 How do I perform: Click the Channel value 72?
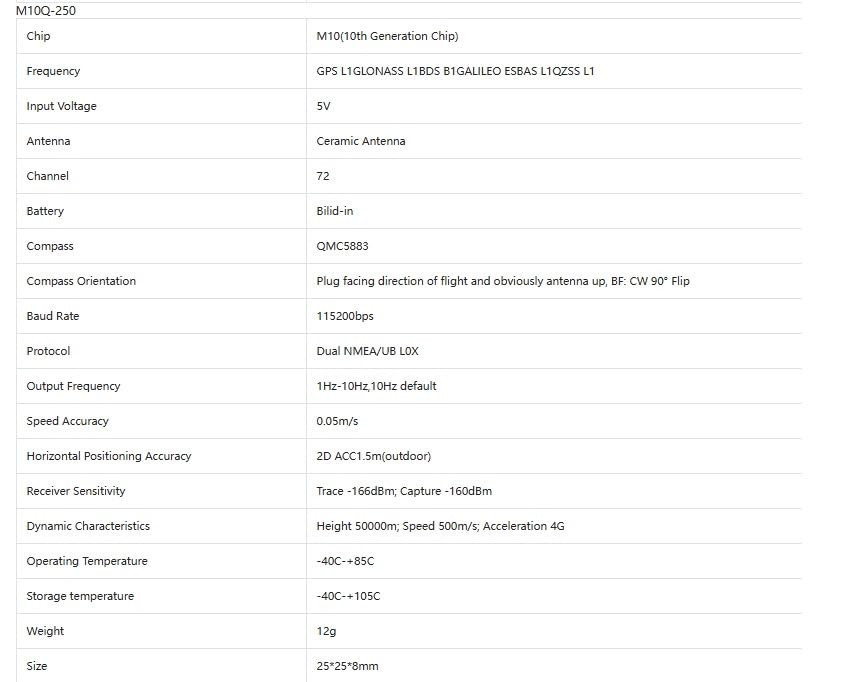[322, 176]
